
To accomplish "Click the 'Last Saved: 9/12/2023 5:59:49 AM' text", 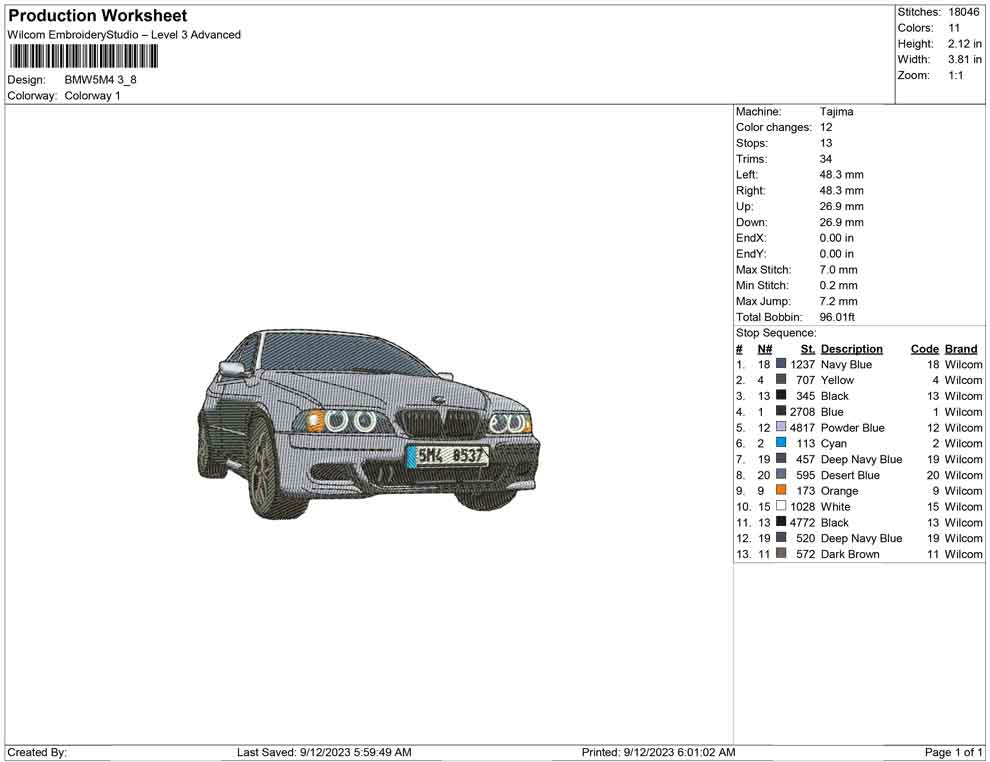I will (324, 752).
